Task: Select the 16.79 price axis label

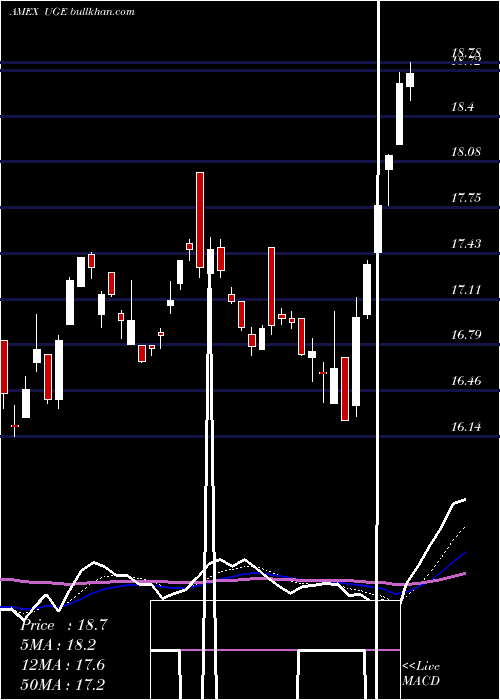Action: 466,334
